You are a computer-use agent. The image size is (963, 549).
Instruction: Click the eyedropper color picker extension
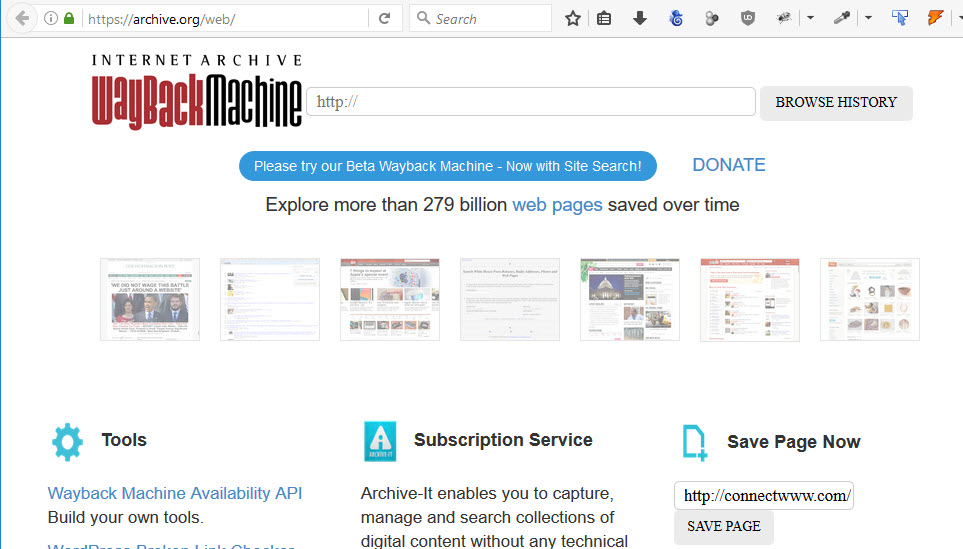click(x=841, y=18)
